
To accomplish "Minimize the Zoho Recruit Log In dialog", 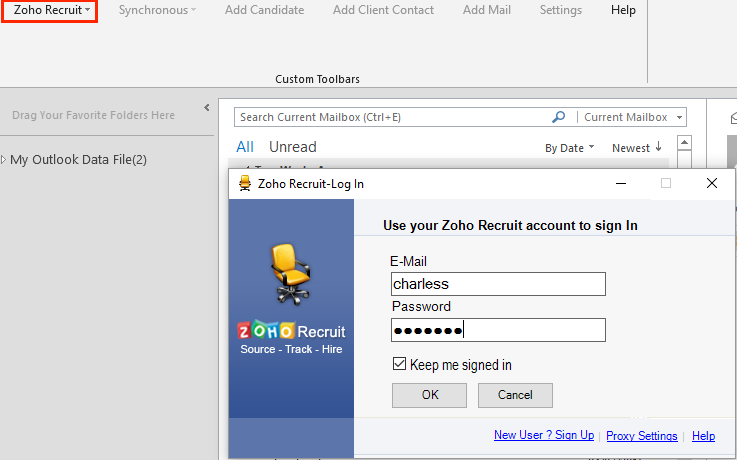I will click(621, 183).
